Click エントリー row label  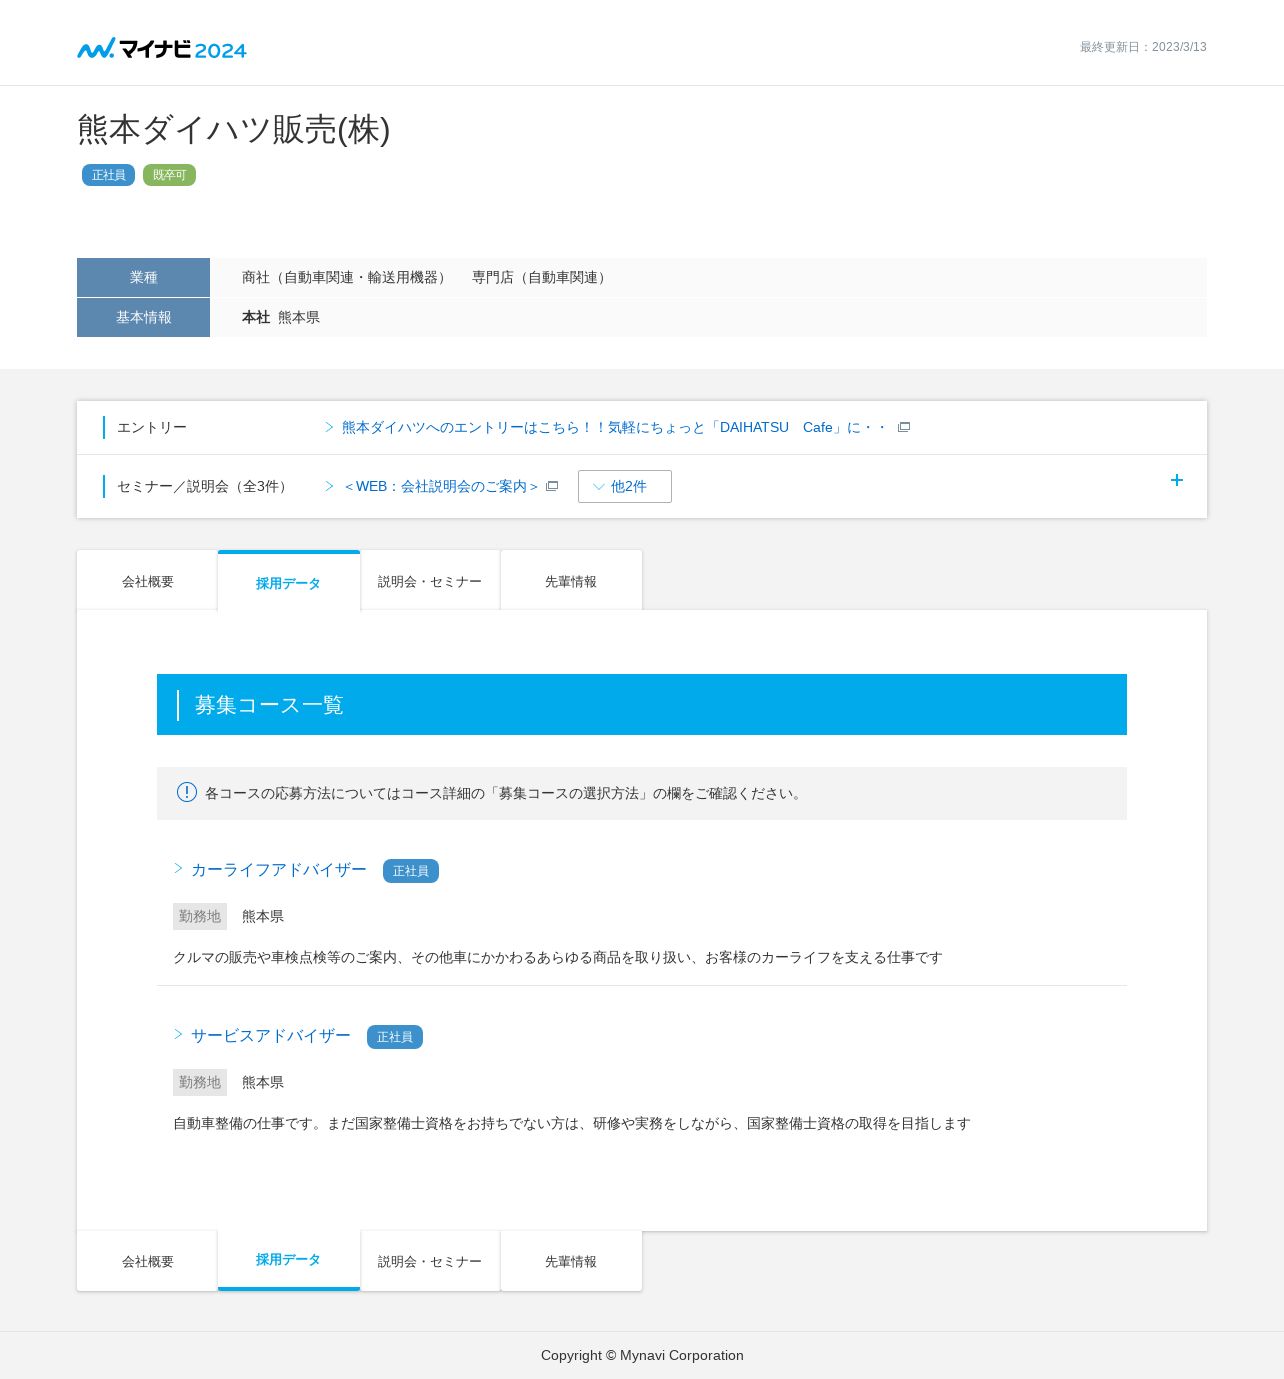pos(152,427)
